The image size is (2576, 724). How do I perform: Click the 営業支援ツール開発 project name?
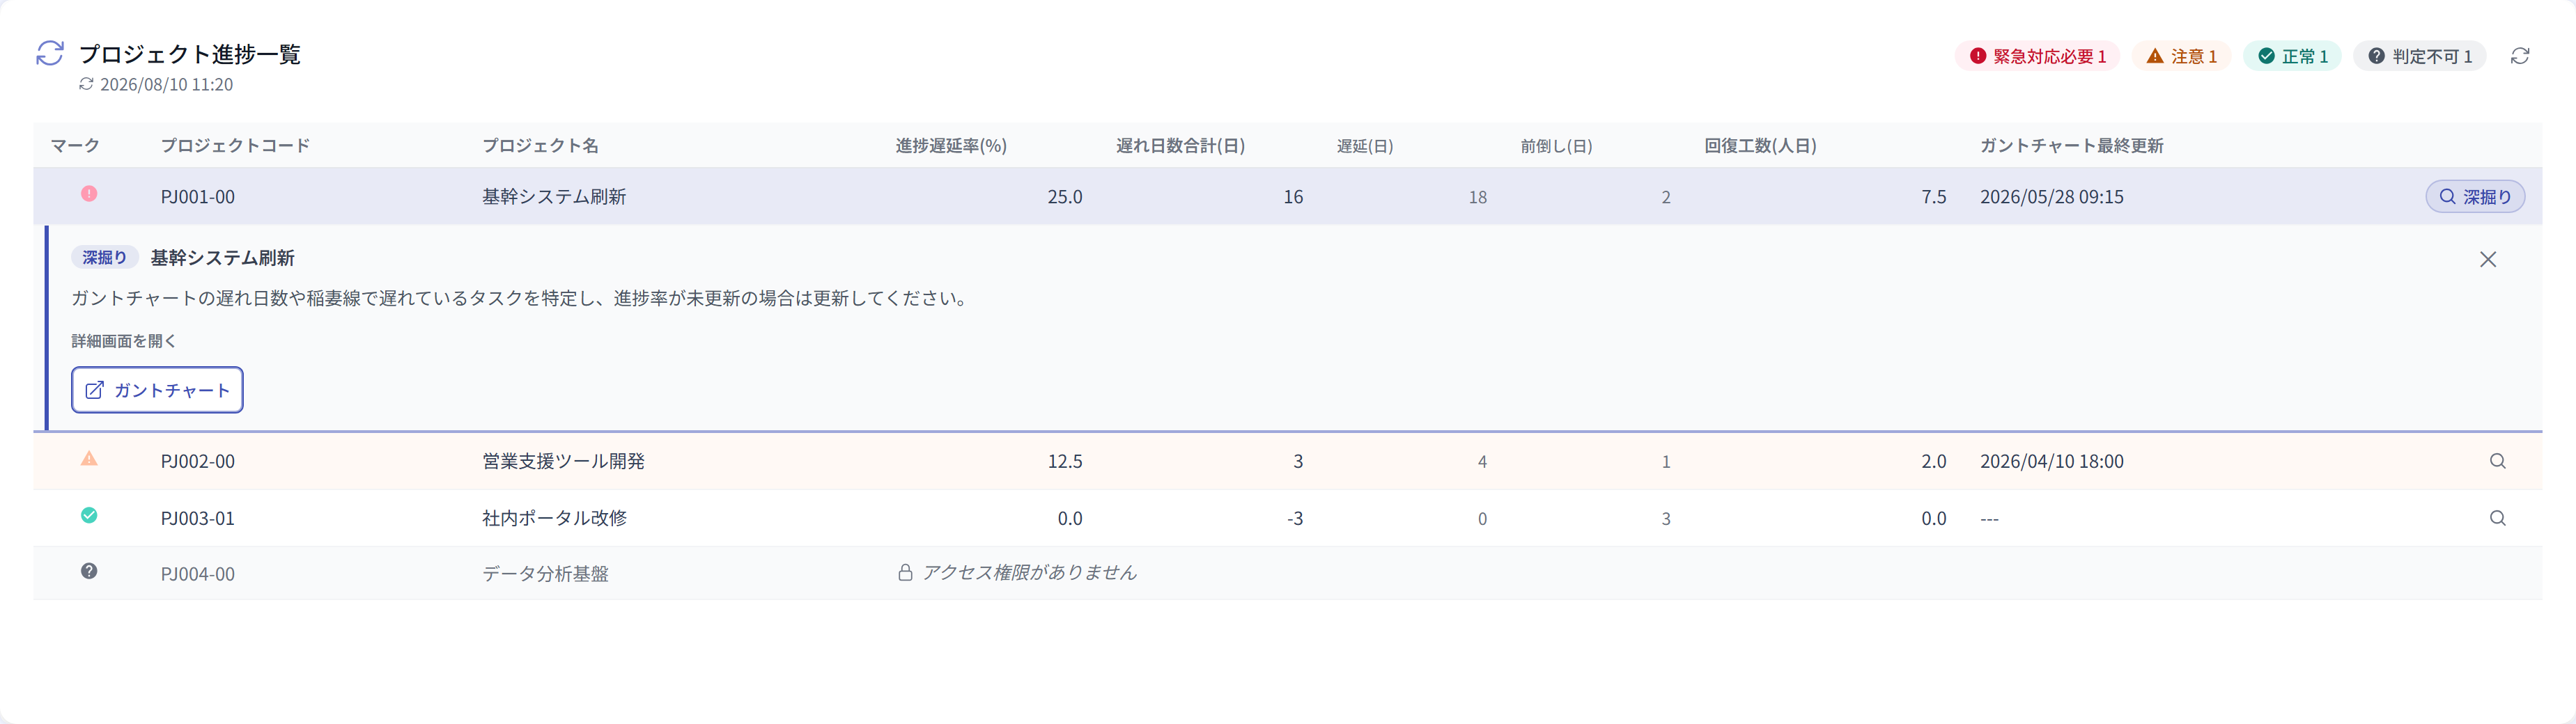[x=563, y=461]
